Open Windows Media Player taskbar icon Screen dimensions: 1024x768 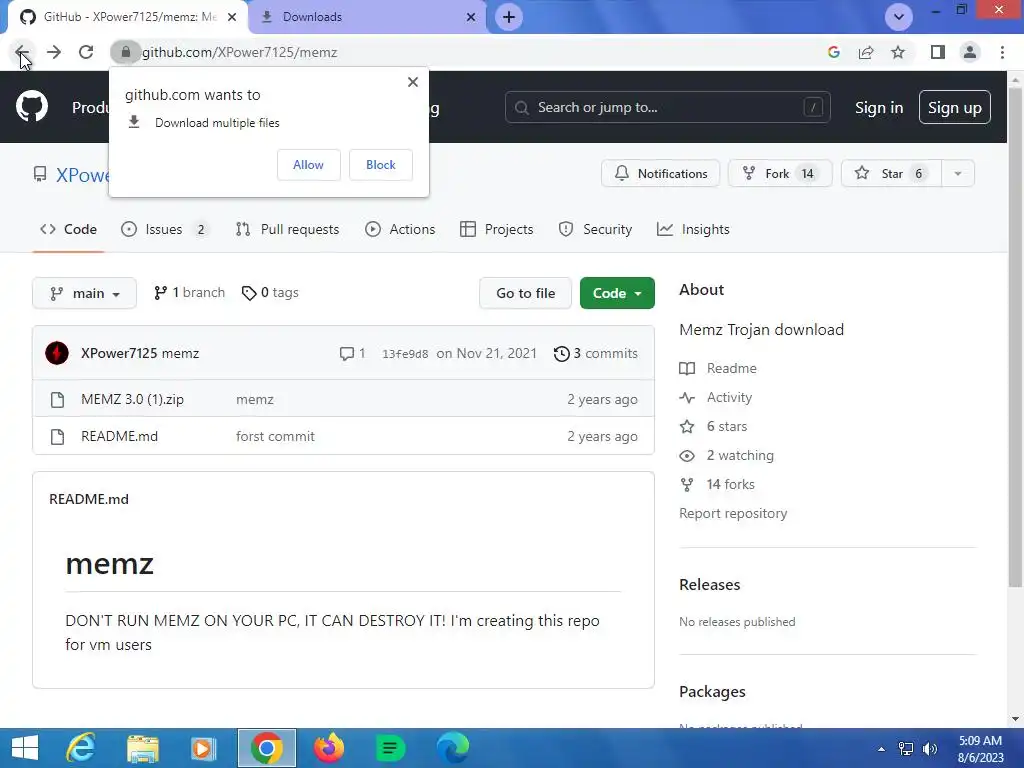click(202, 748)
